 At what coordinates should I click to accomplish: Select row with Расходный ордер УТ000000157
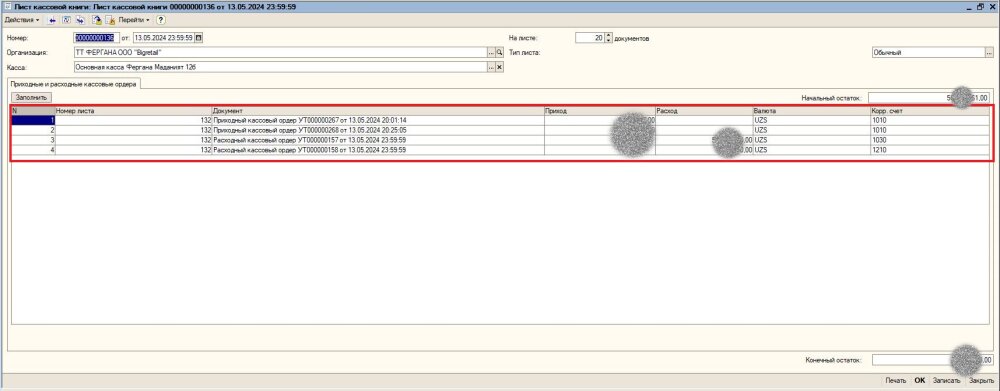[501, 140]
